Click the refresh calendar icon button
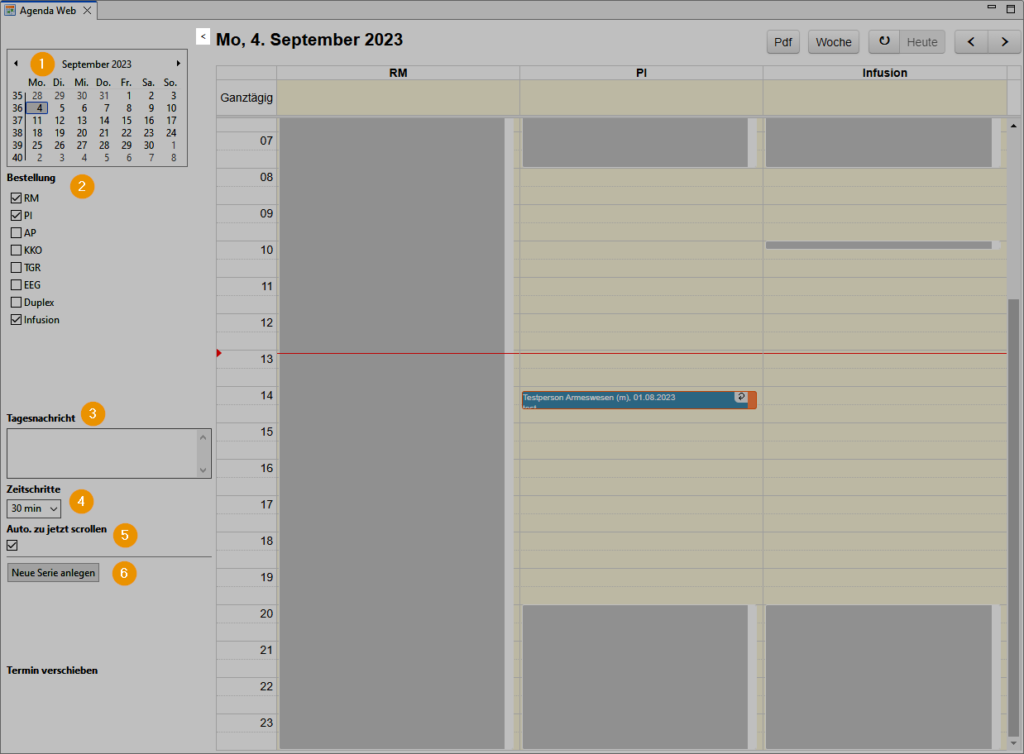The height and width of the screenshot is (754, 1024). click(x=884, y=42)
